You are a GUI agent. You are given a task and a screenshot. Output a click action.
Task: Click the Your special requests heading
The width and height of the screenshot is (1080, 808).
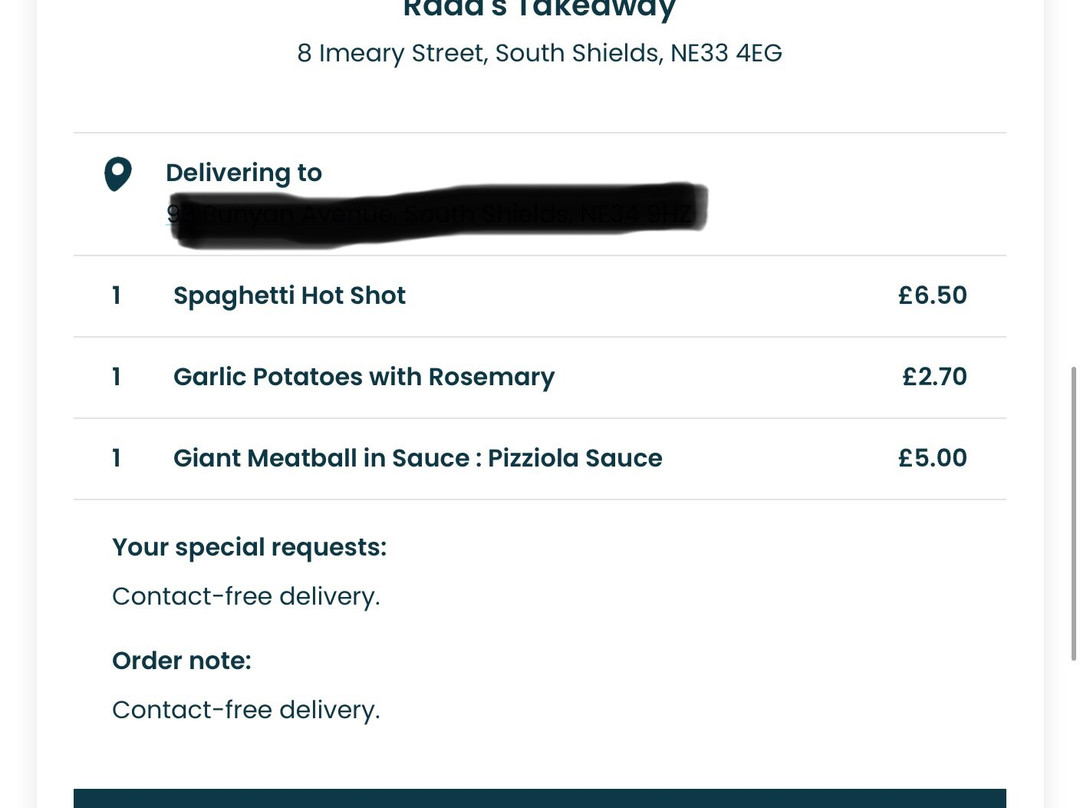(x=249, y=547)
